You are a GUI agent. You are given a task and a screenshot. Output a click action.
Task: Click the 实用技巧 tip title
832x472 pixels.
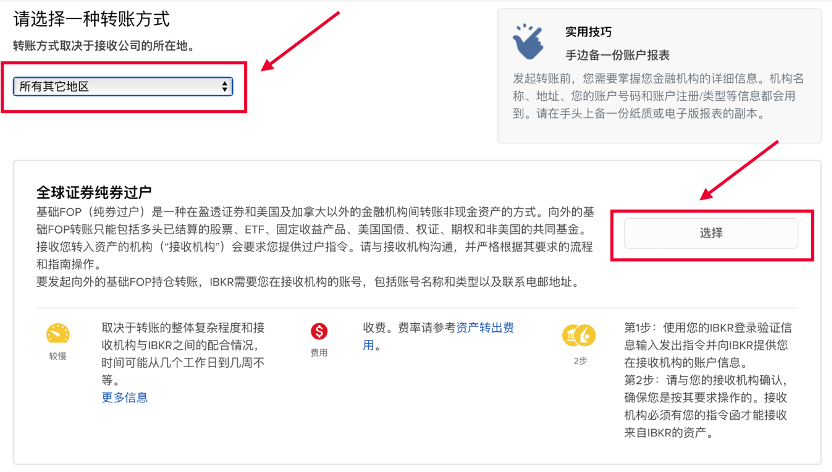coord(588,32)
